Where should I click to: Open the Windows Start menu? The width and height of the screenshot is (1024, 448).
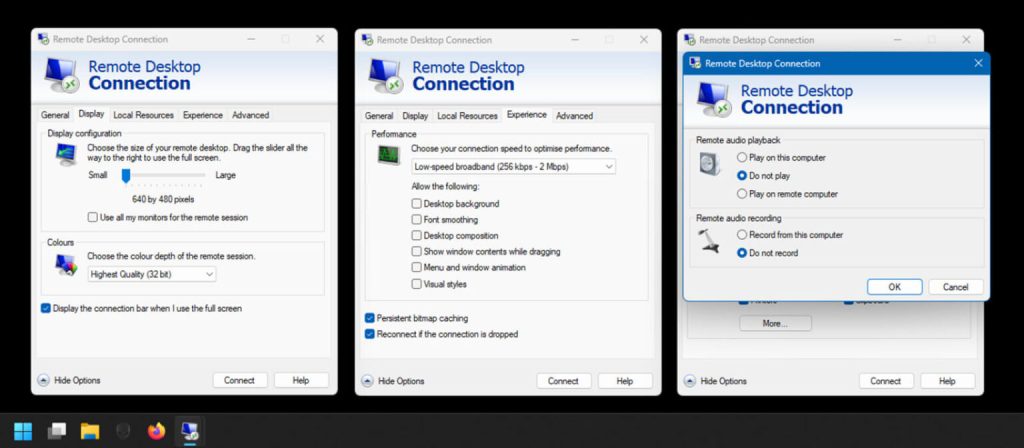(23, 431)
